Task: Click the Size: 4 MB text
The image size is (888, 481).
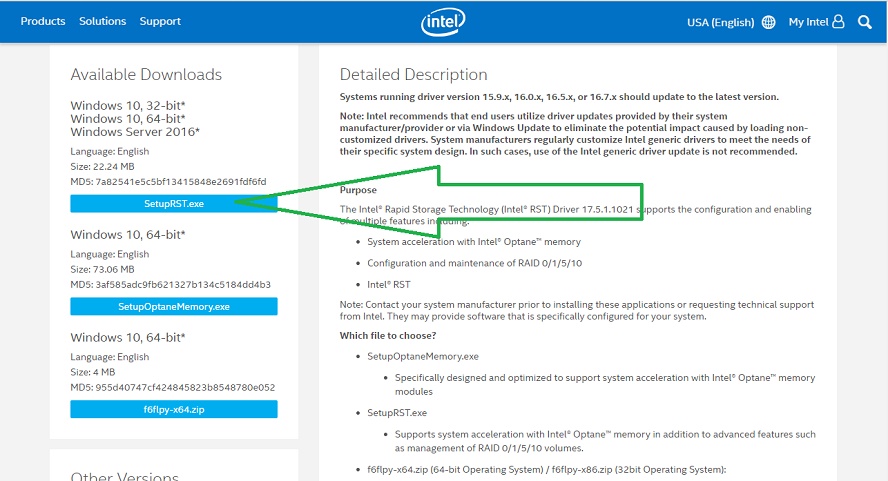Action: [93, 372]
